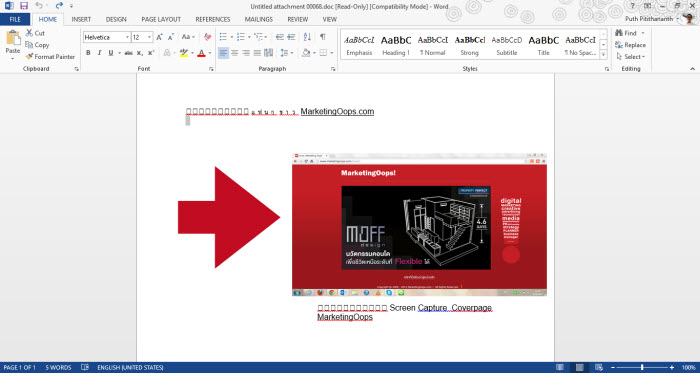Toggle show paragraph marks
Screen dimensions: 700x373
322,37
